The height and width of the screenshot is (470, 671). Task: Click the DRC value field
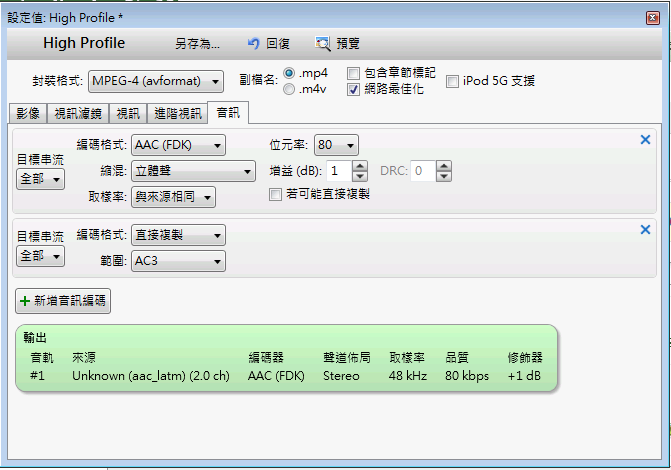coord(424,171)
